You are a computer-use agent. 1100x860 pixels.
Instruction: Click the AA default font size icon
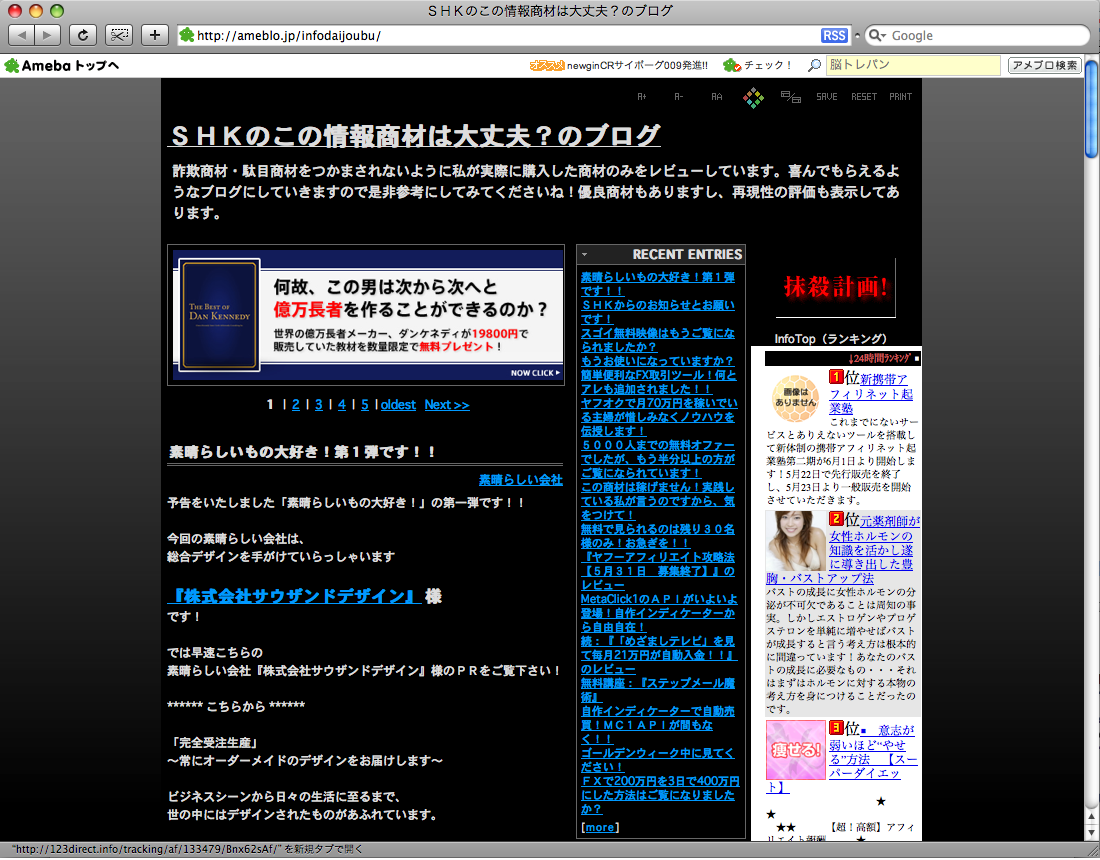point(716,97)
